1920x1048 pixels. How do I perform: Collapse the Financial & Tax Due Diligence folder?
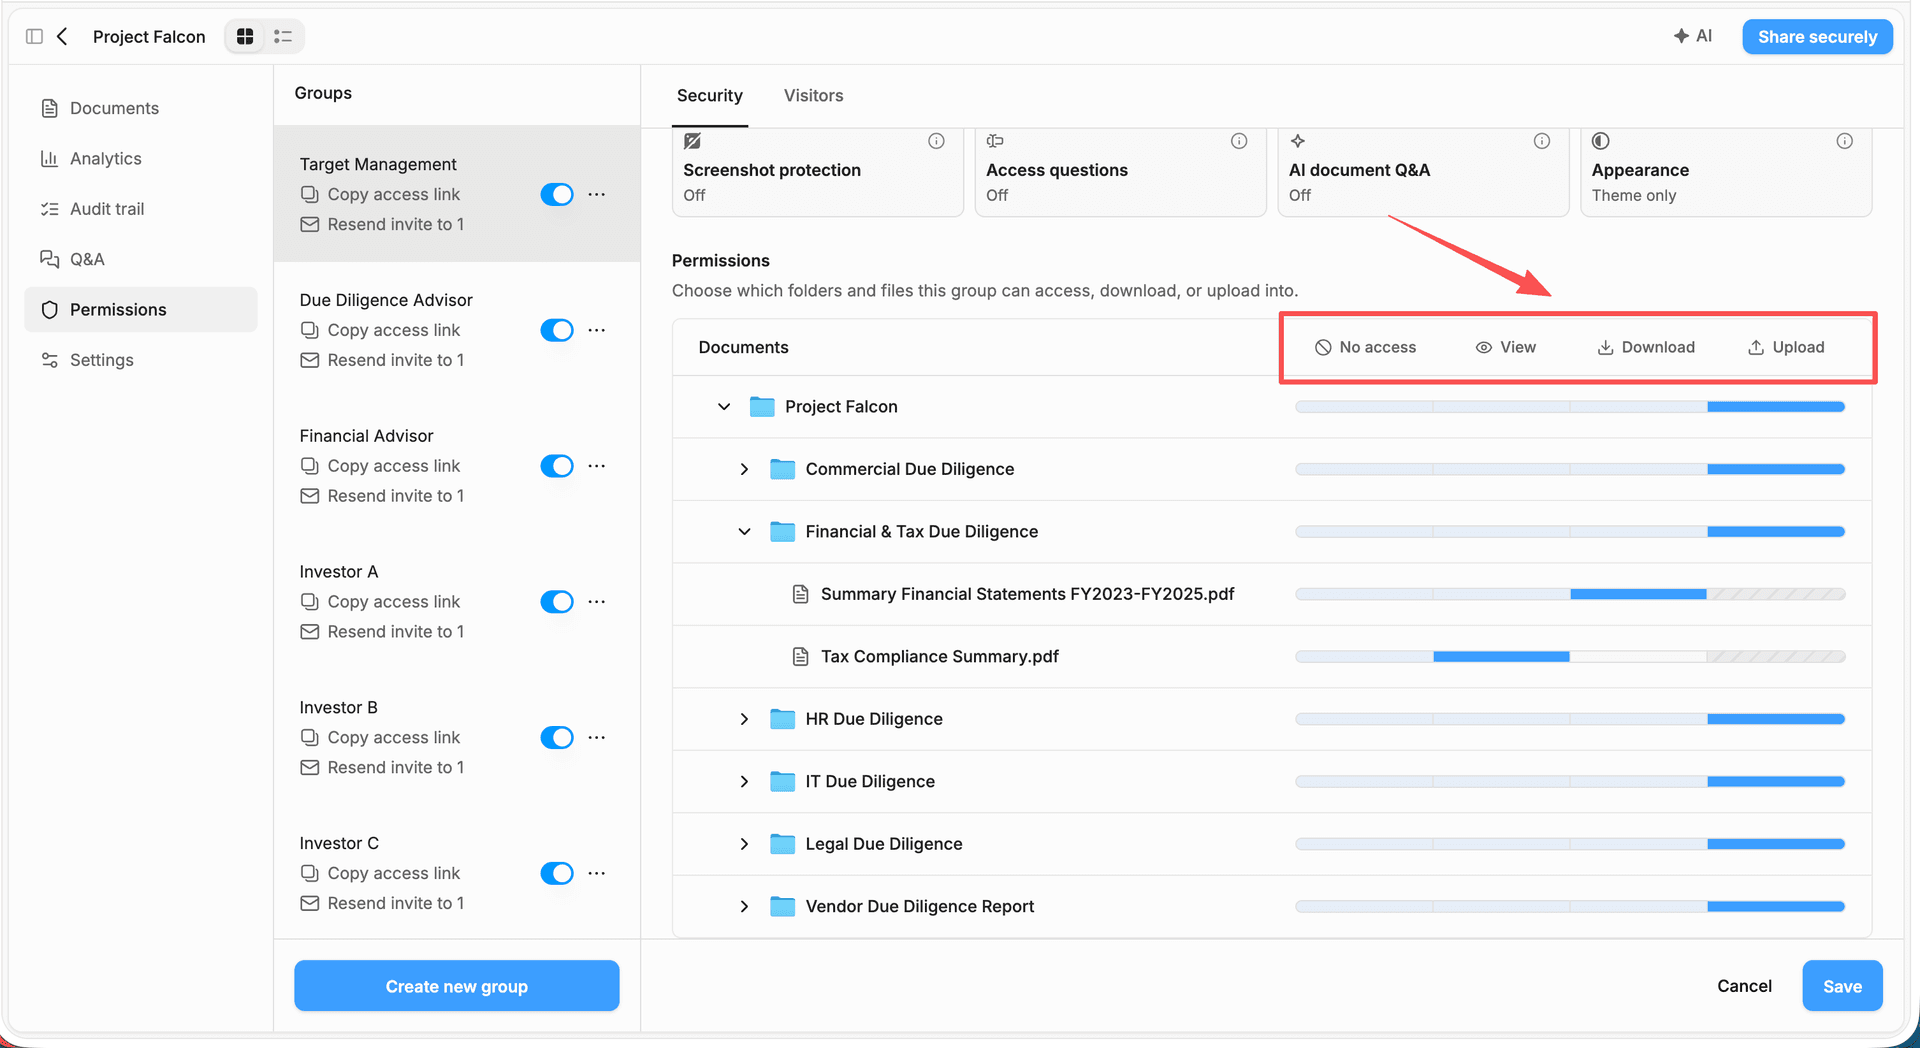[x=744, y=532]
